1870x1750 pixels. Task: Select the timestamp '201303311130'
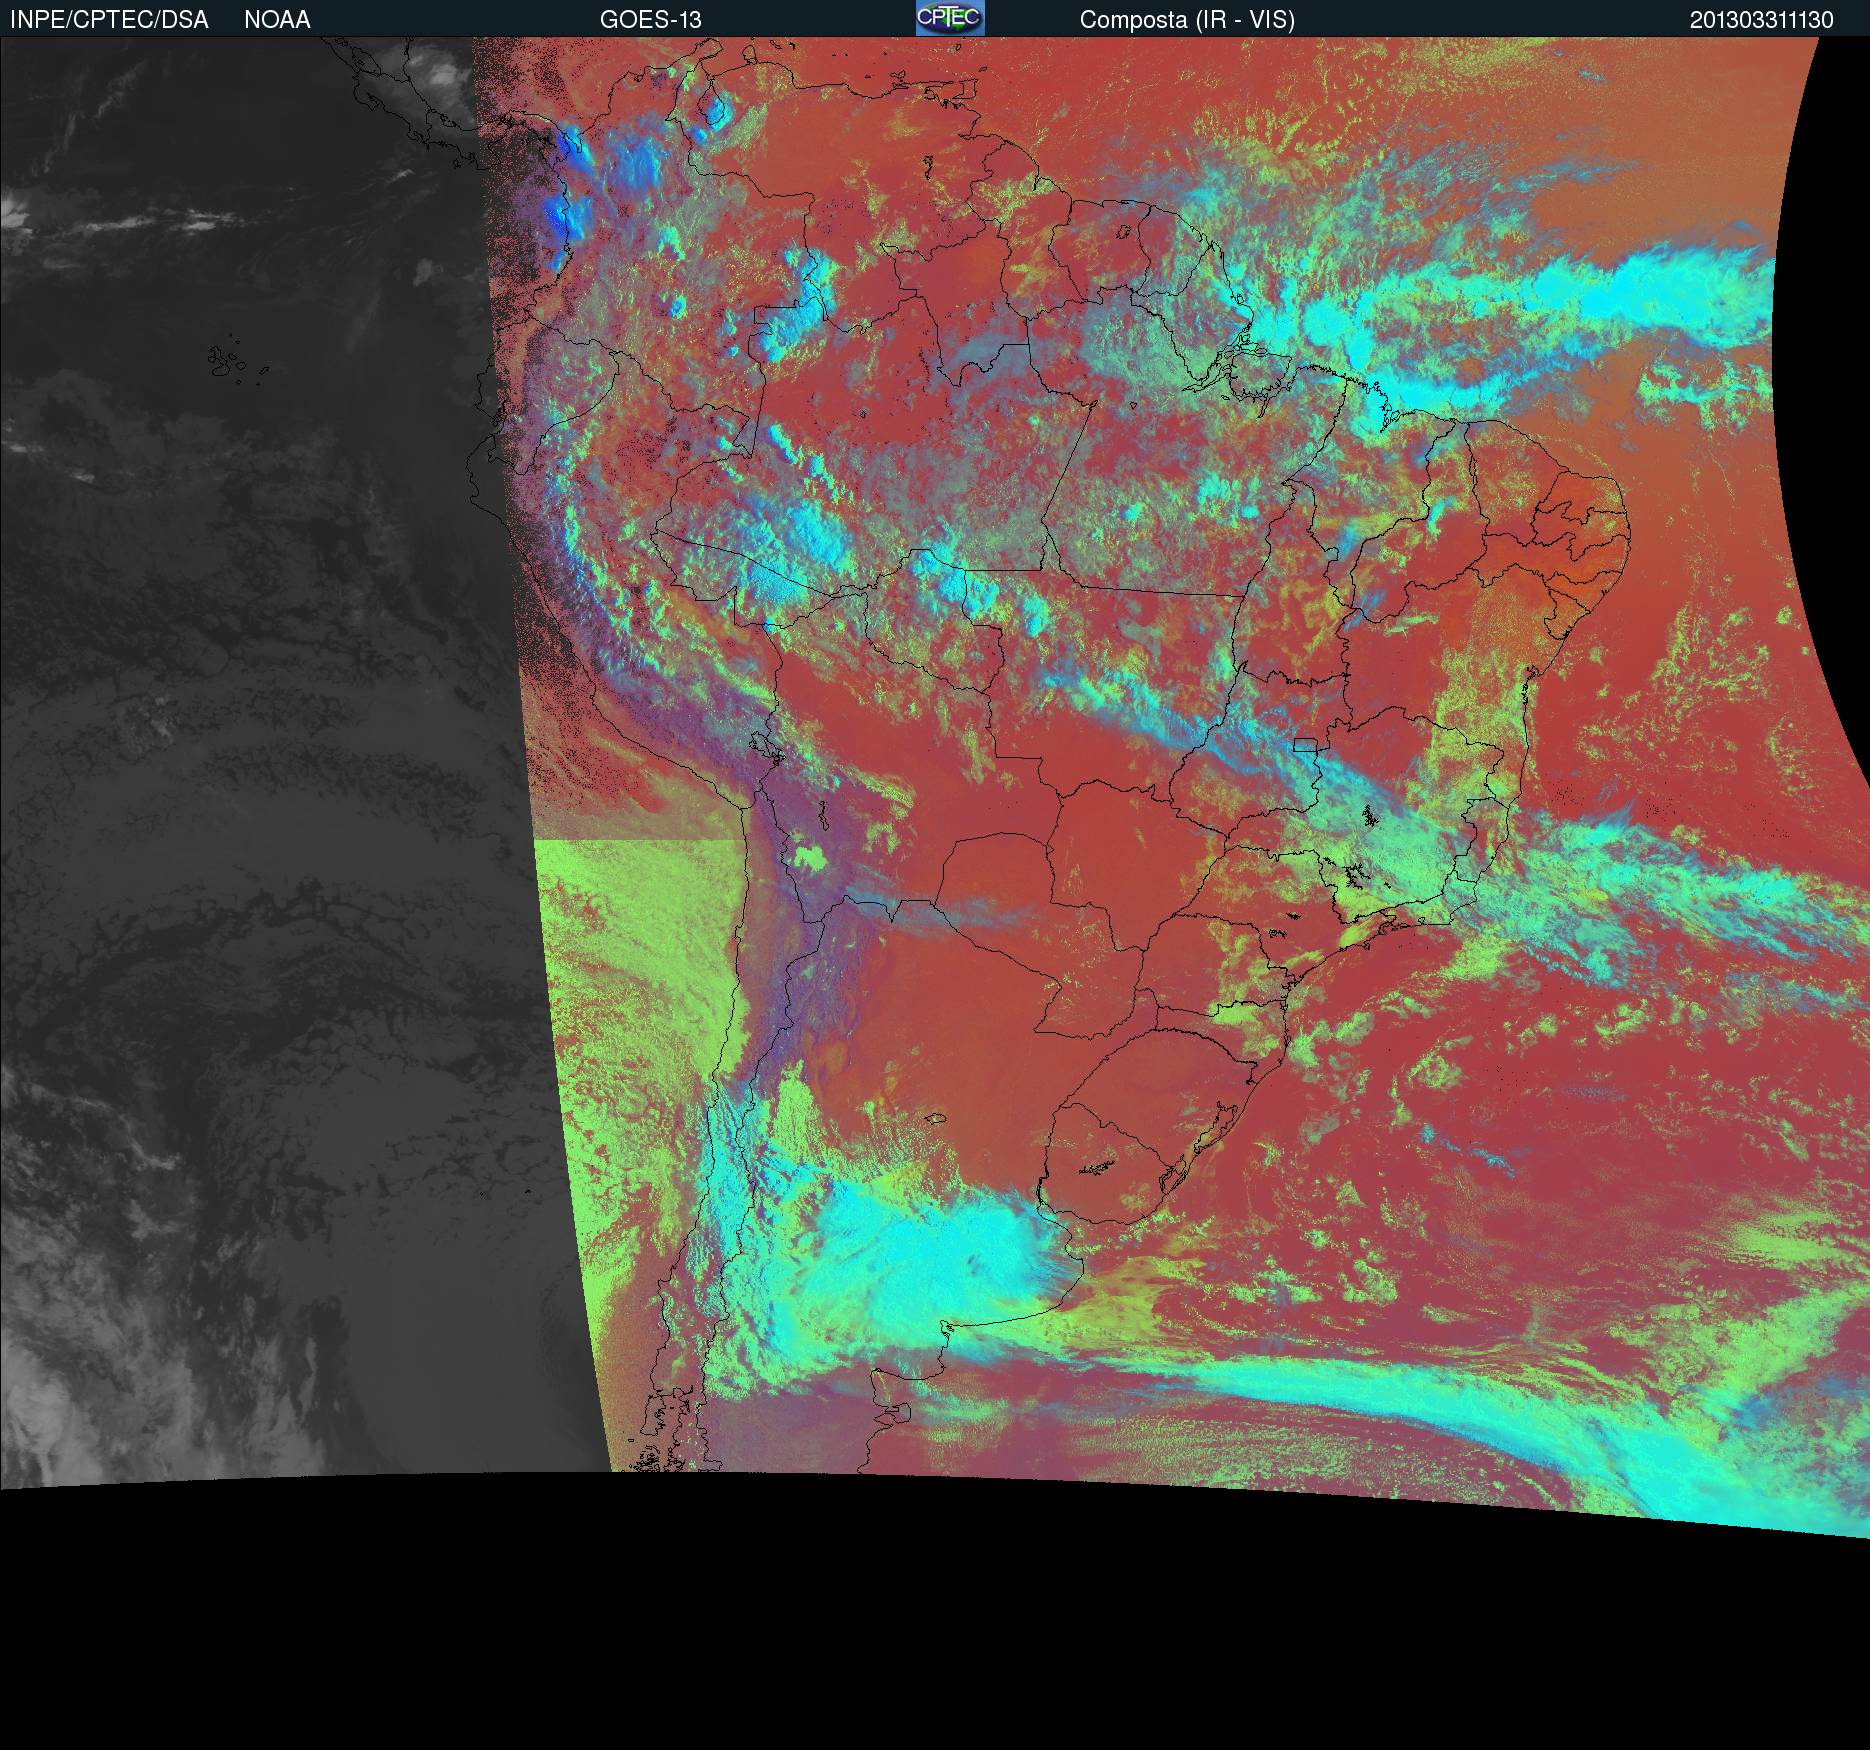tap(1761, 20)
